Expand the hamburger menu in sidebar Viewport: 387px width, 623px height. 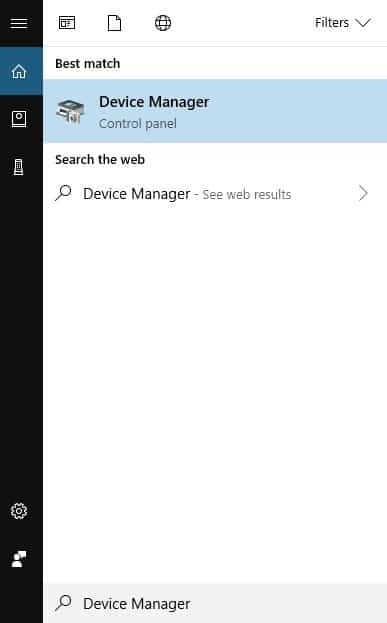[19, 23]
